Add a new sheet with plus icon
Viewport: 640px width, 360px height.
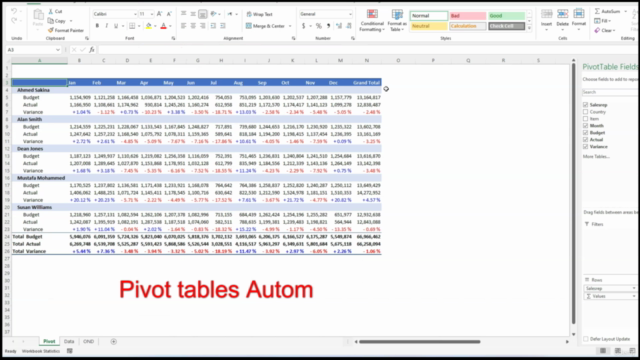(x=113, y=341)
